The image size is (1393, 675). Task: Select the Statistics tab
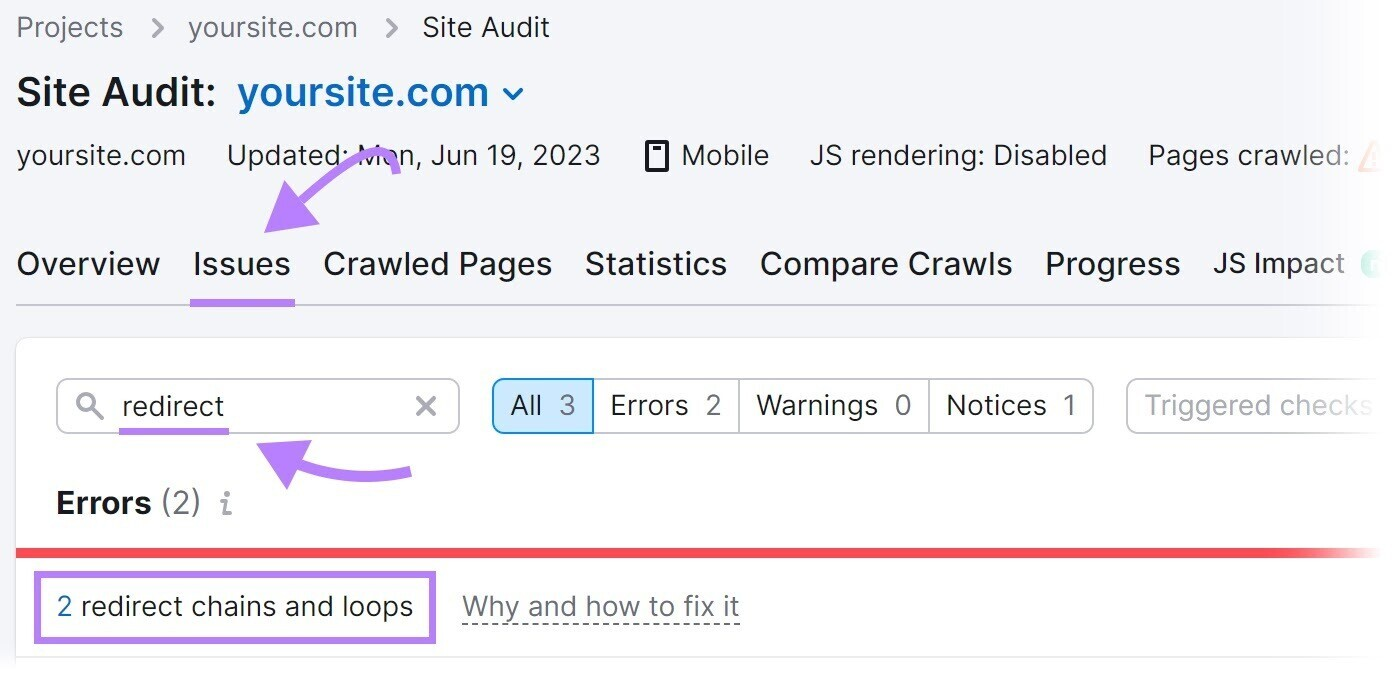pos(655,264)
